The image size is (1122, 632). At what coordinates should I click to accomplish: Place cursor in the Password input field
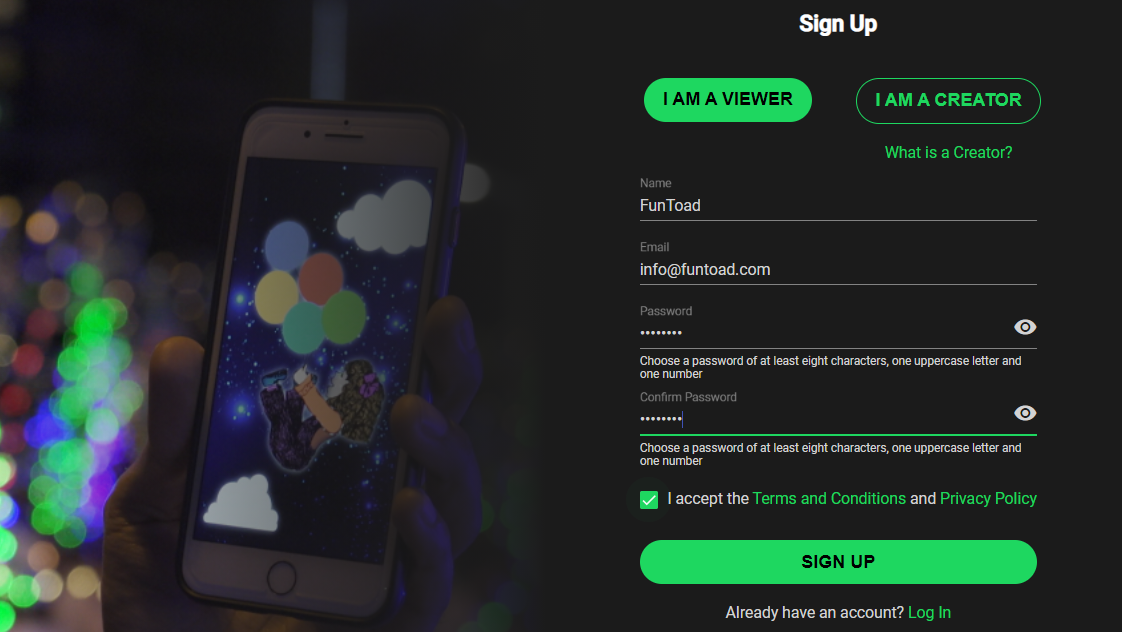[x=823, y=332]
